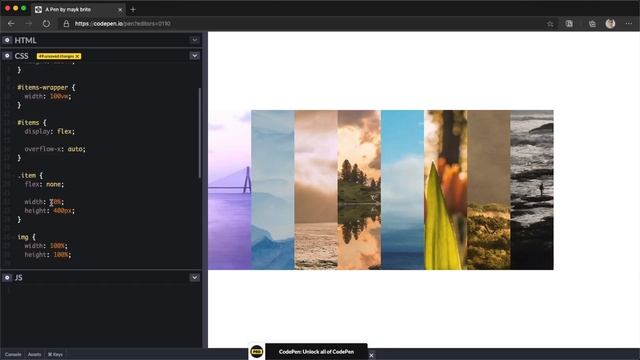Click the 'JS' panel title
The image size is (640, 360).
pyautogui.click(x=18, y=278)
